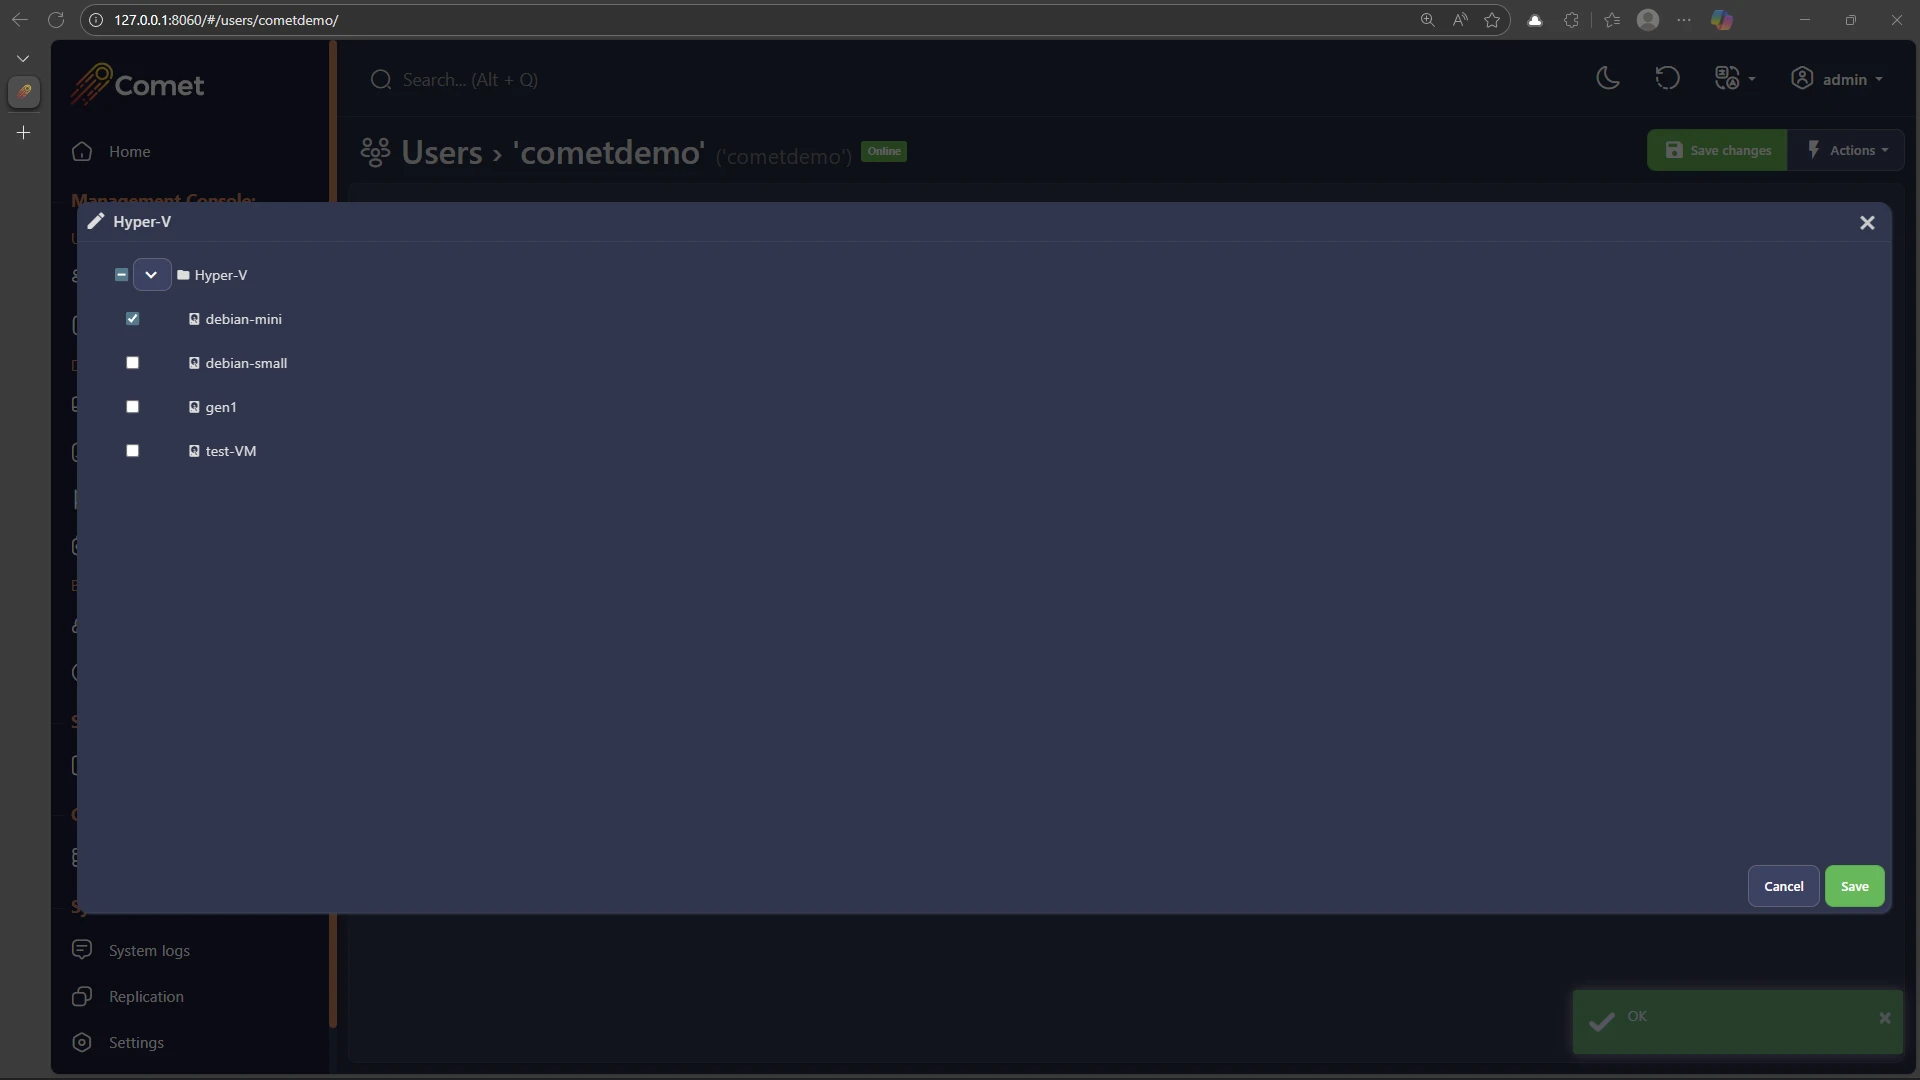
Task: Click the Users group icon in header
Action: click(375, 152)
